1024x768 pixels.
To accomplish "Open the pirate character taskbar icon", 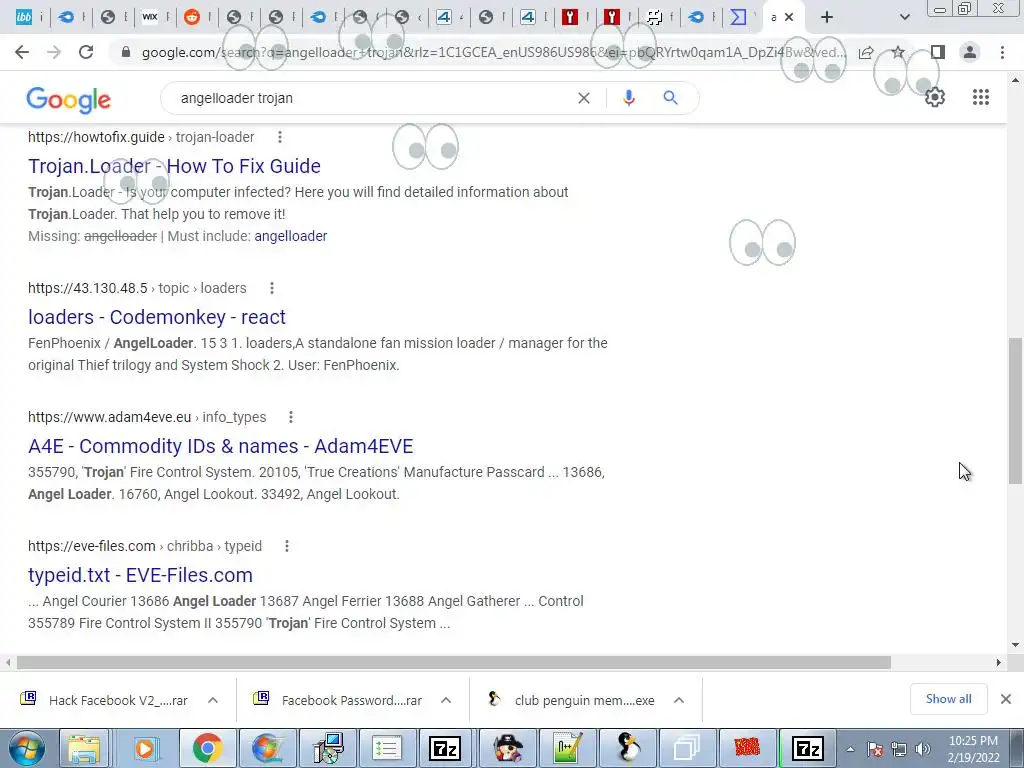I will pos(507,748).
